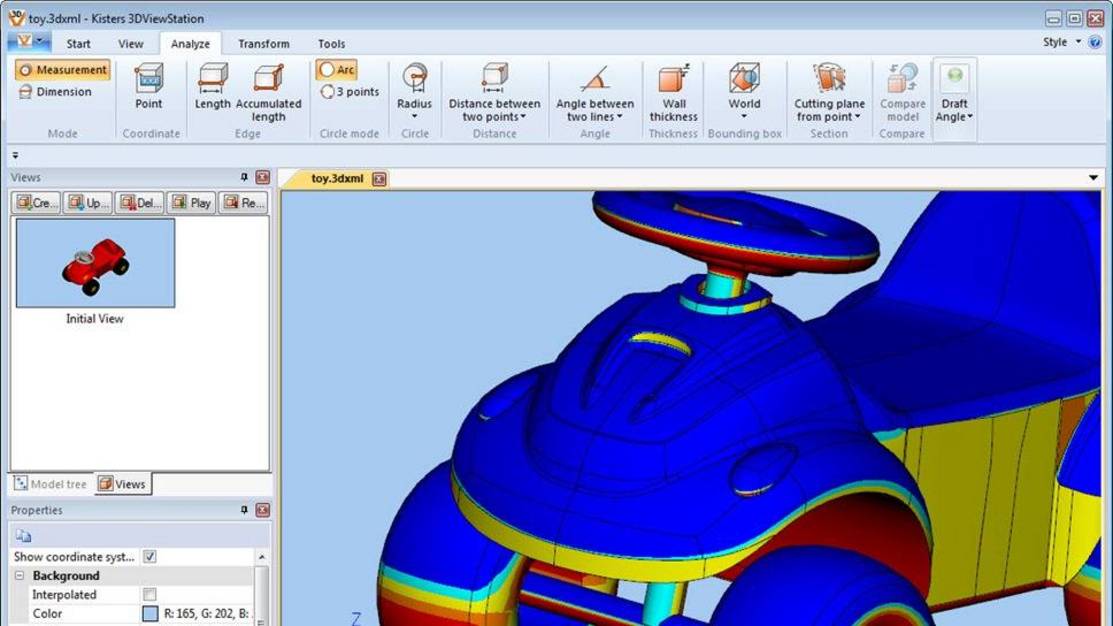
Task: Close the toy.3dxml document tab
Action: point(379,179)
